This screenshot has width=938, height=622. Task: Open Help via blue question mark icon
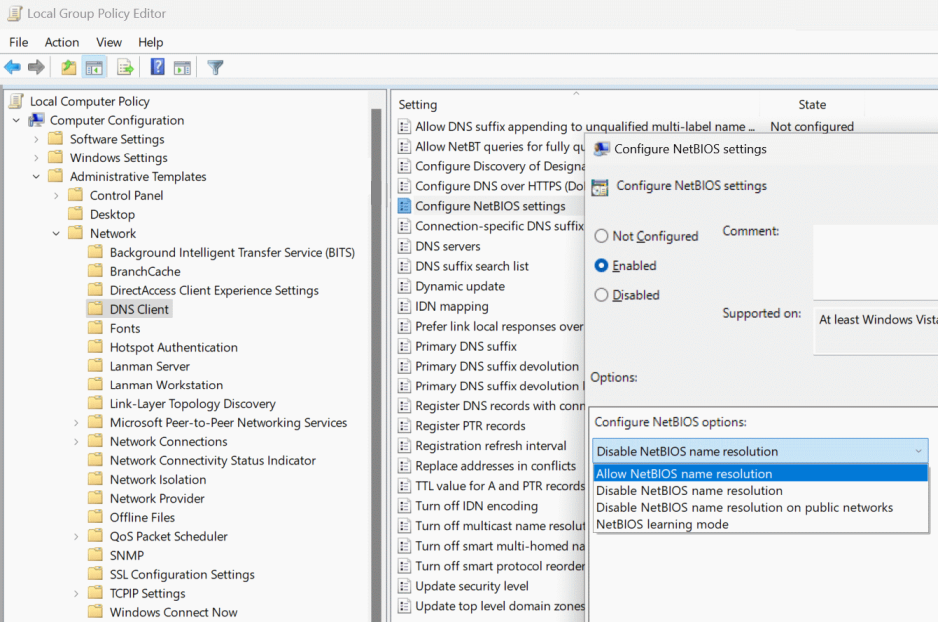157,68
